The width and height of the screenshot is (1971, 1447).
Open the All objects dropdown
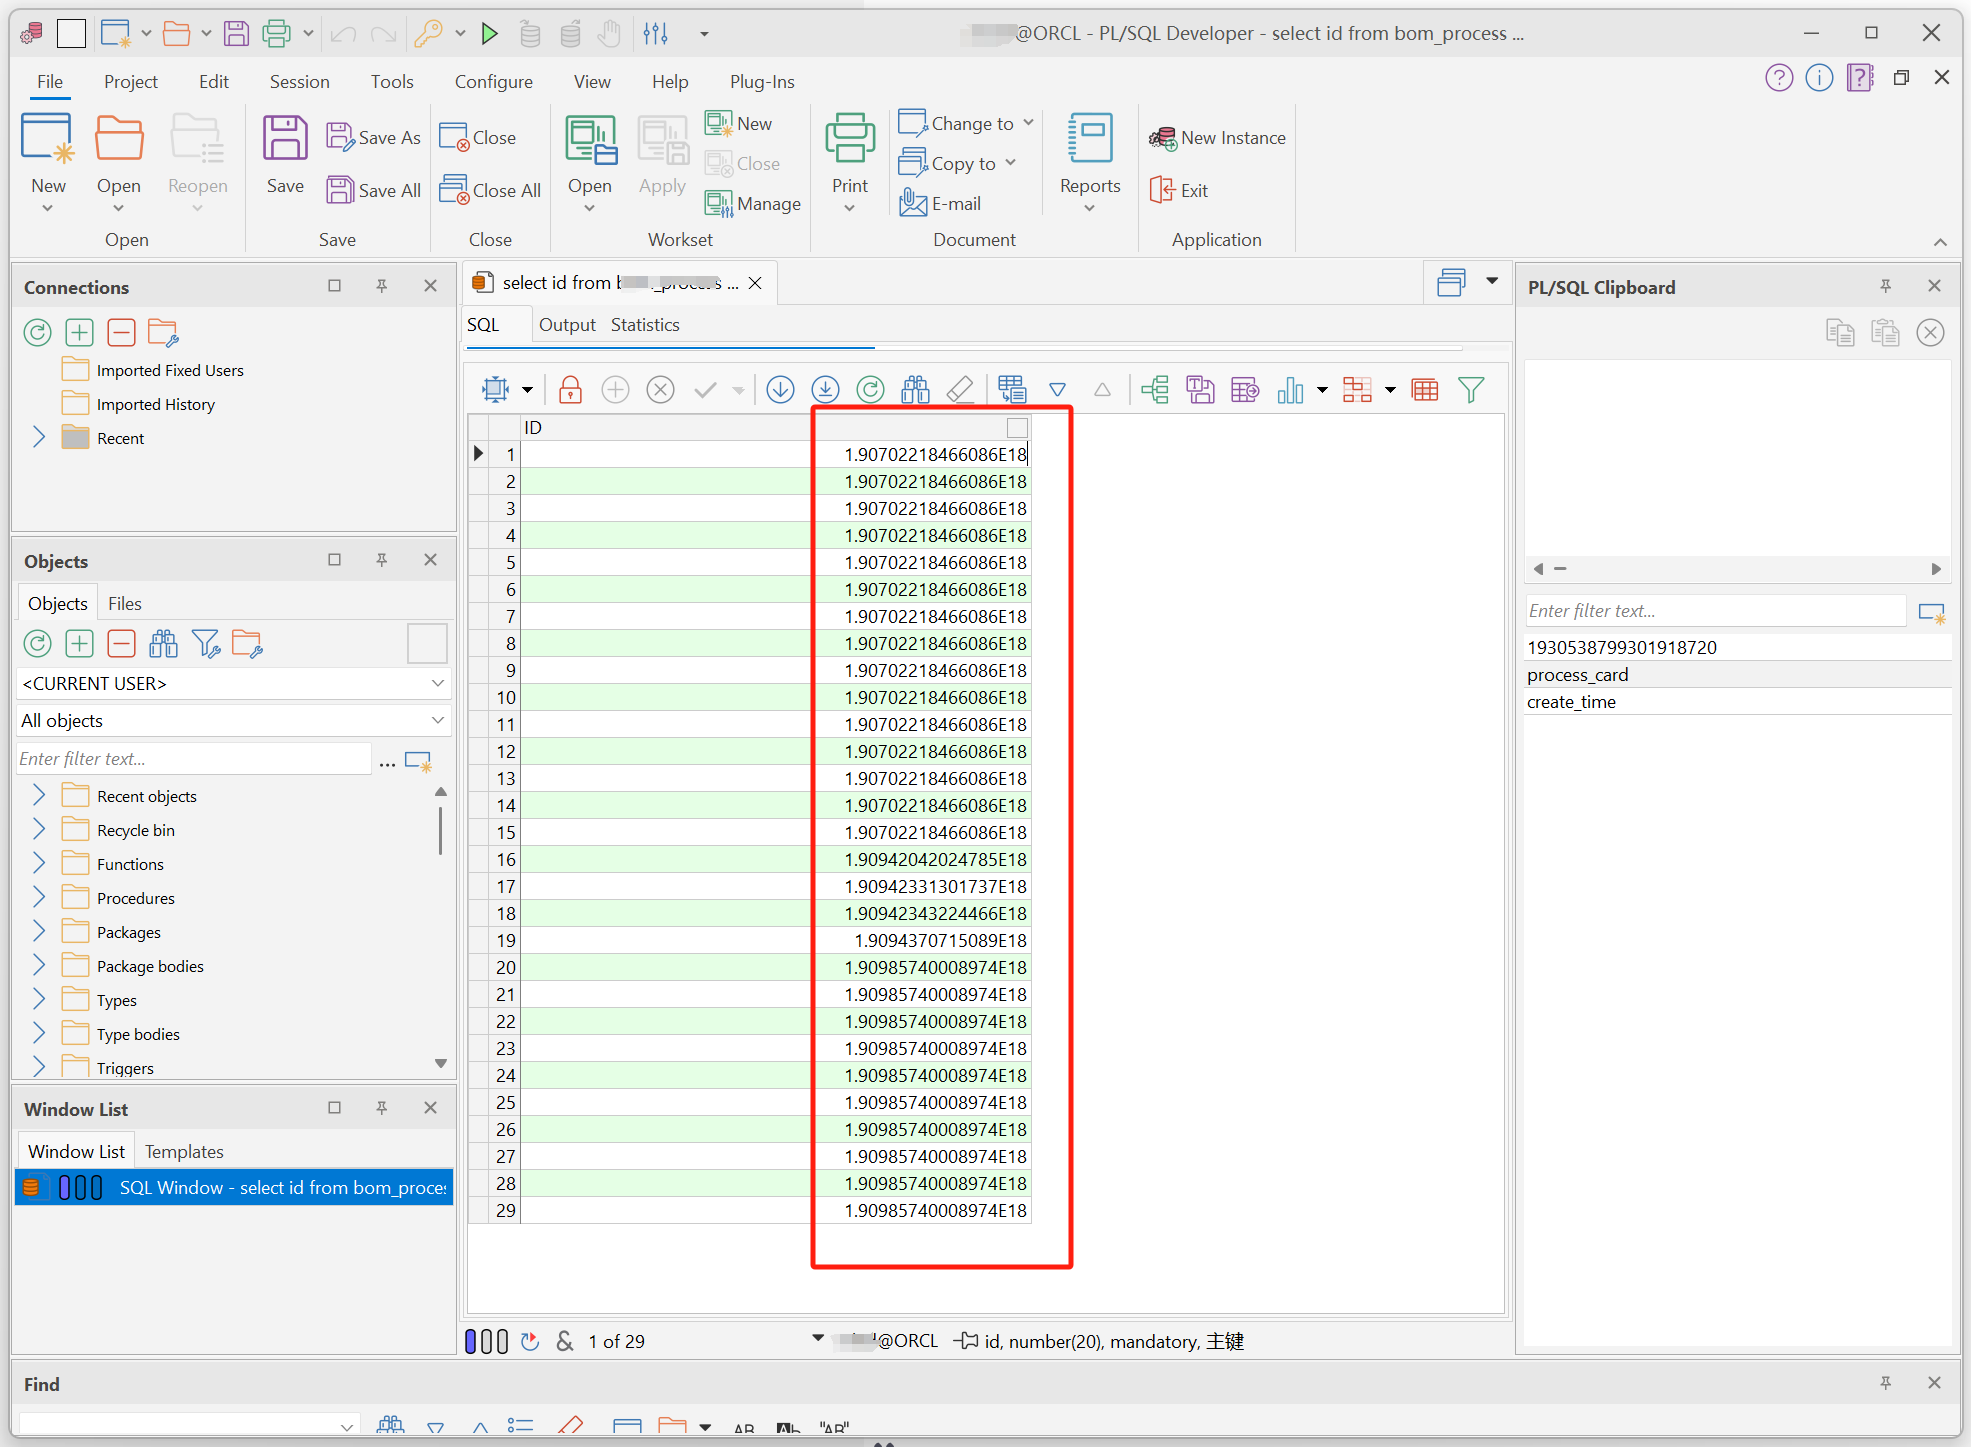[437, 721]
